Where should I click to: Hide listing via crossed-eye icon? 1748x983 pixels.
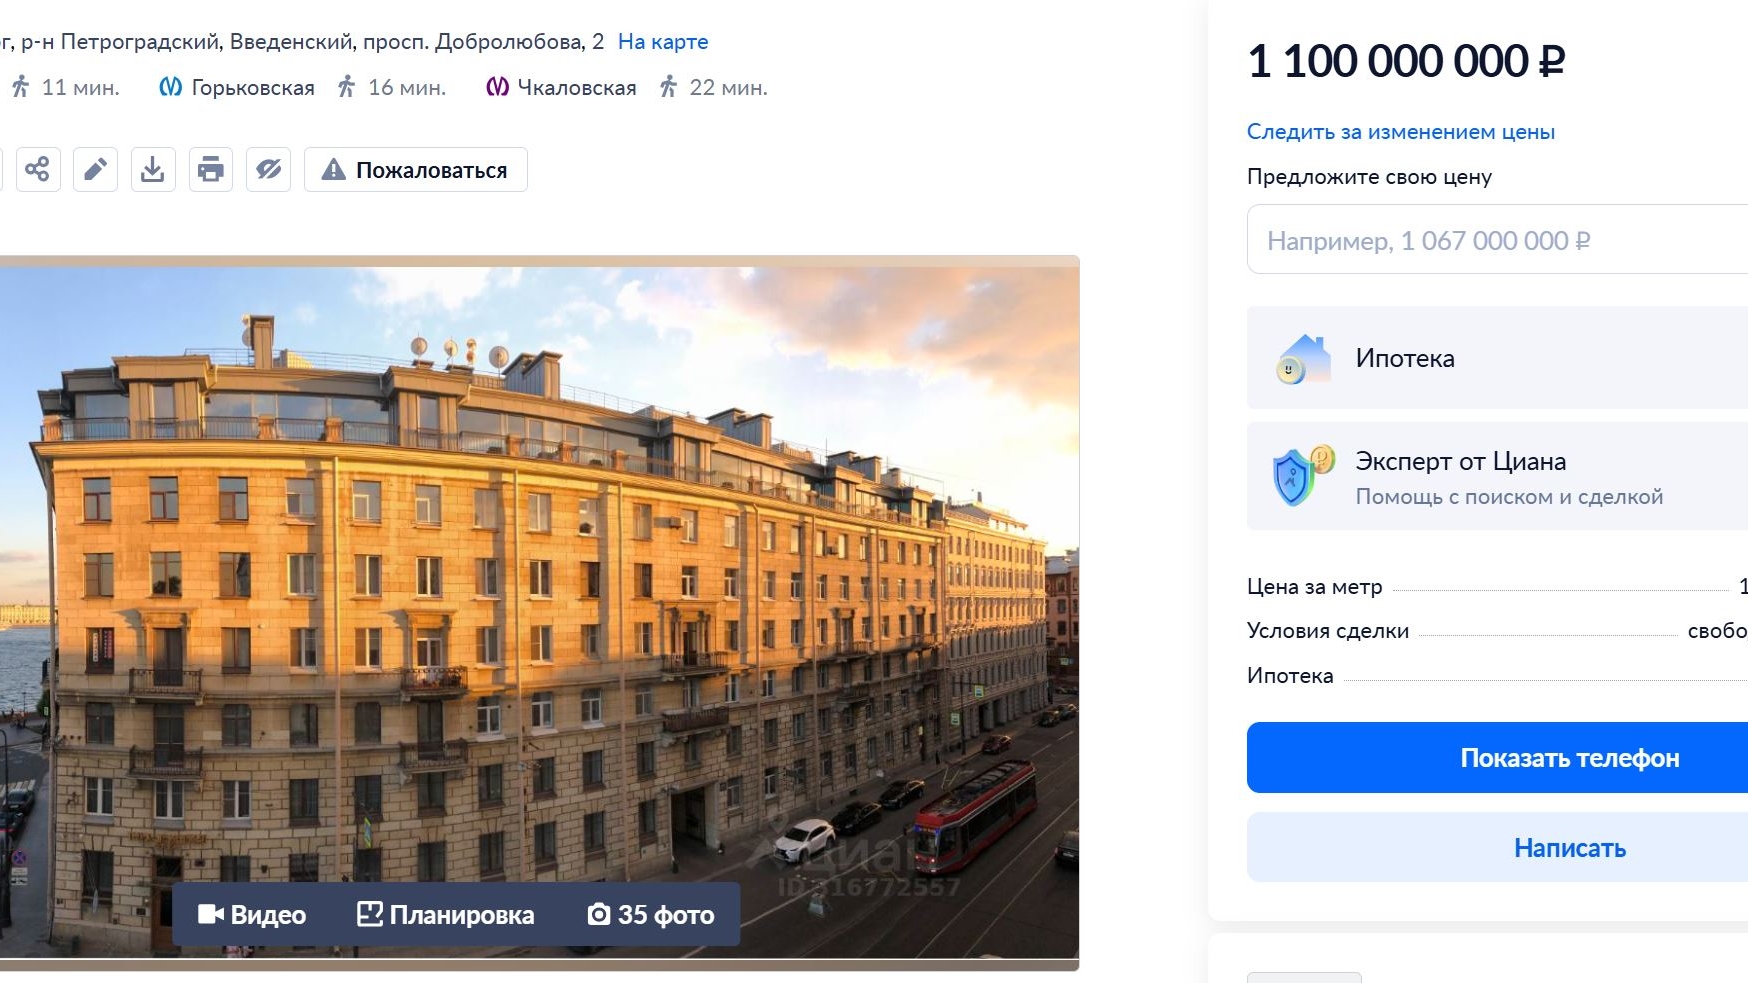tap(269, 169)
